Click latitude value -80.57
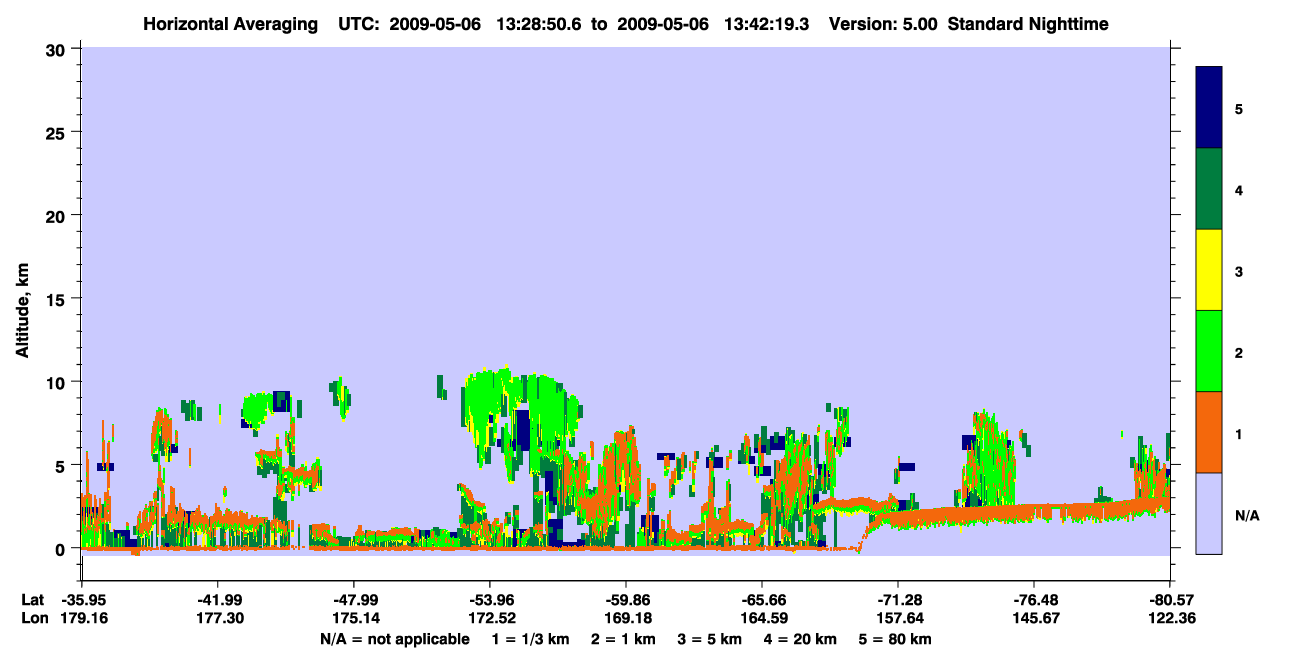 [1169, 600]
